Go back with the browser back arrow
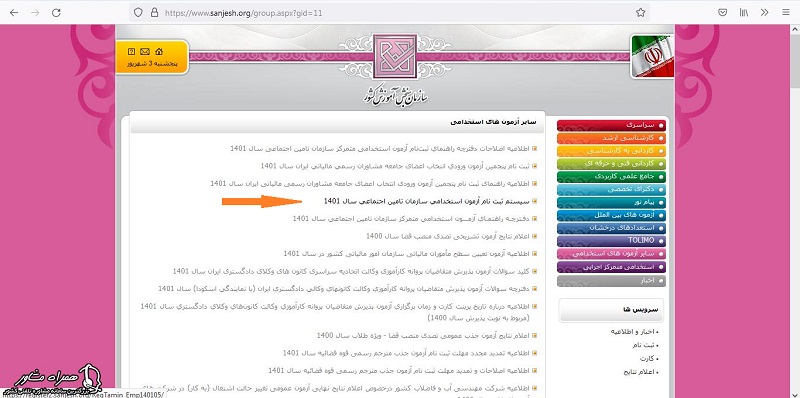The height and width of the screenshot is (398, 800). [x=14, y=13]
